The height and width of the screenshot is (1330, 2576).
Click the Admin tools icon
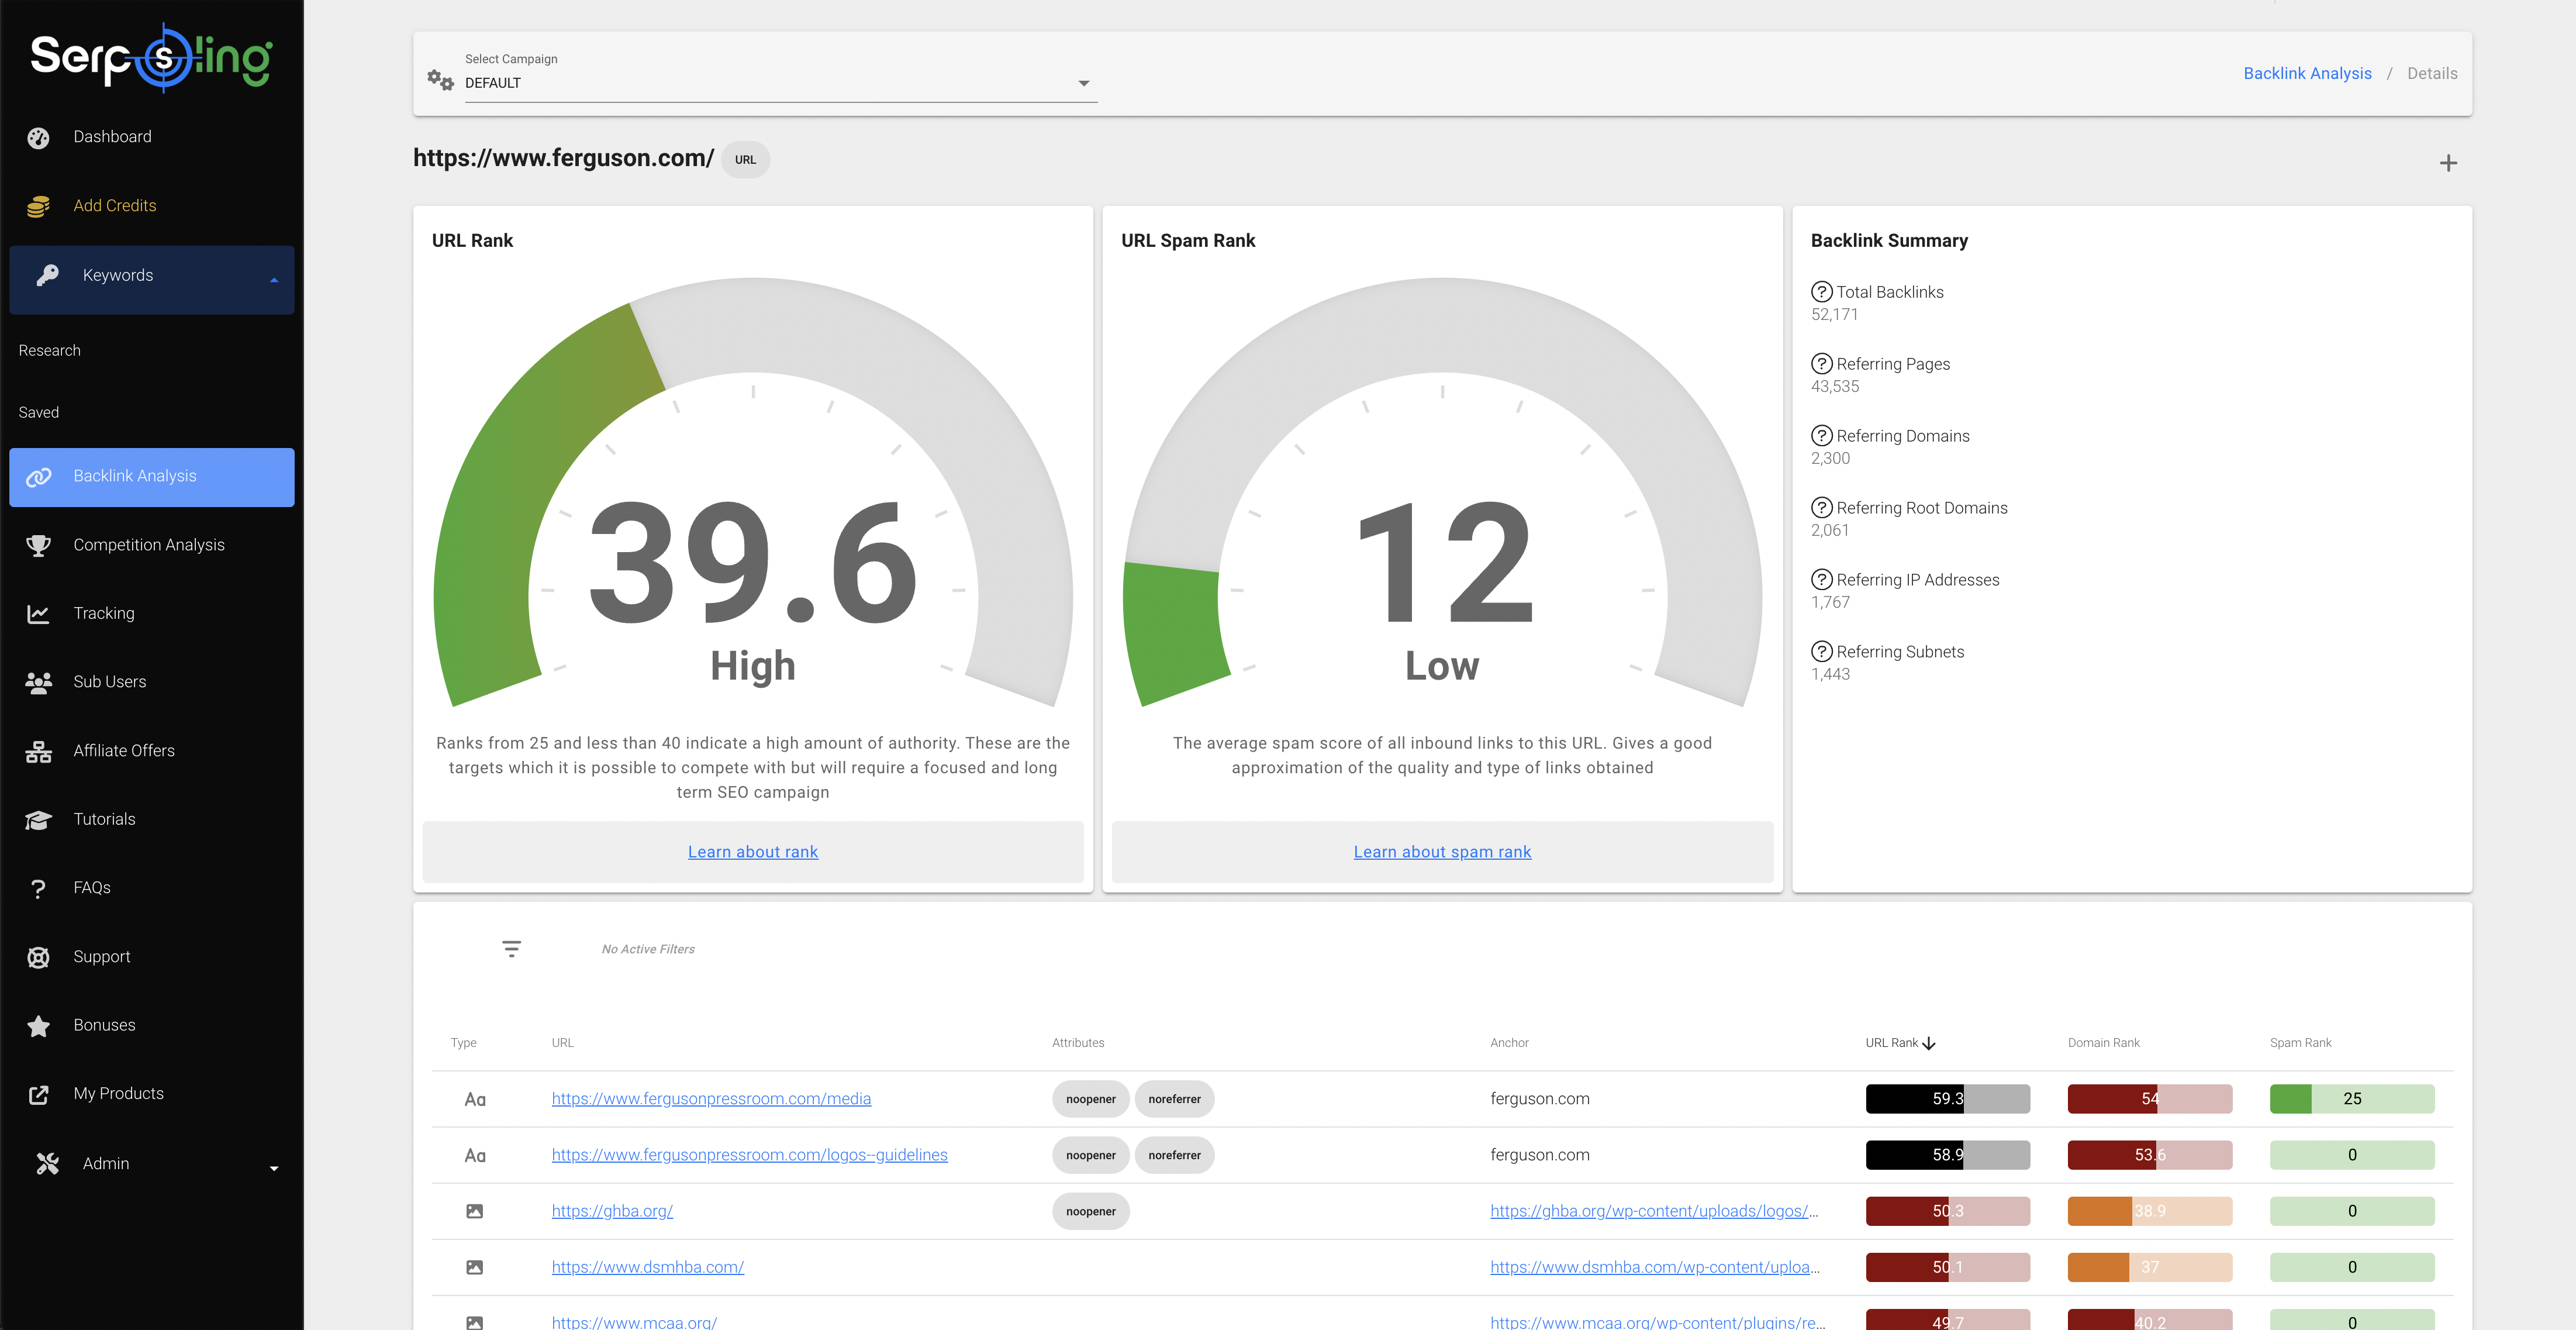(48, 1163)
